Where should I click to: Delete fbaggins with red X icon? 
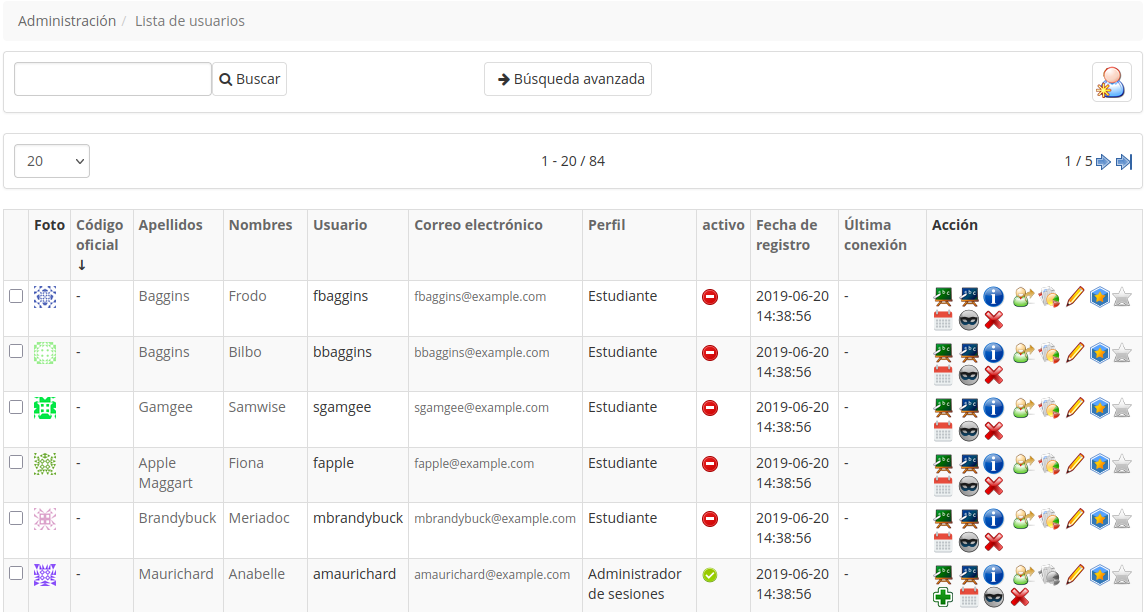click(x=994, y=320)
